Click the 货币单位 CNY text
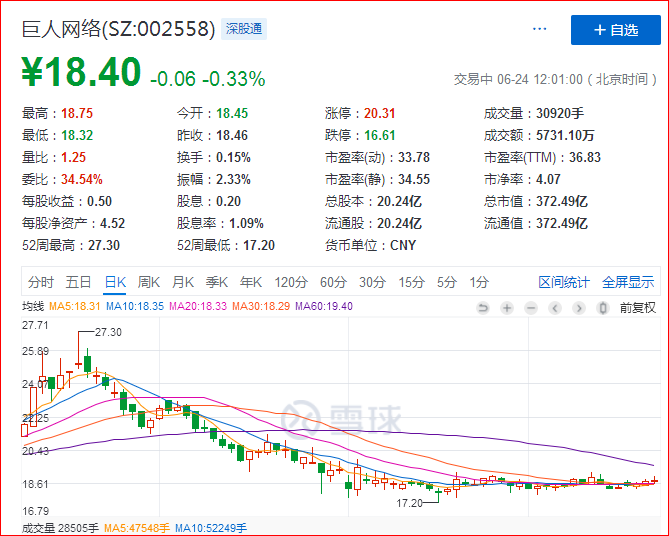Image resolution: width=669 pixels, height=536 pixels. coord(403,245)
